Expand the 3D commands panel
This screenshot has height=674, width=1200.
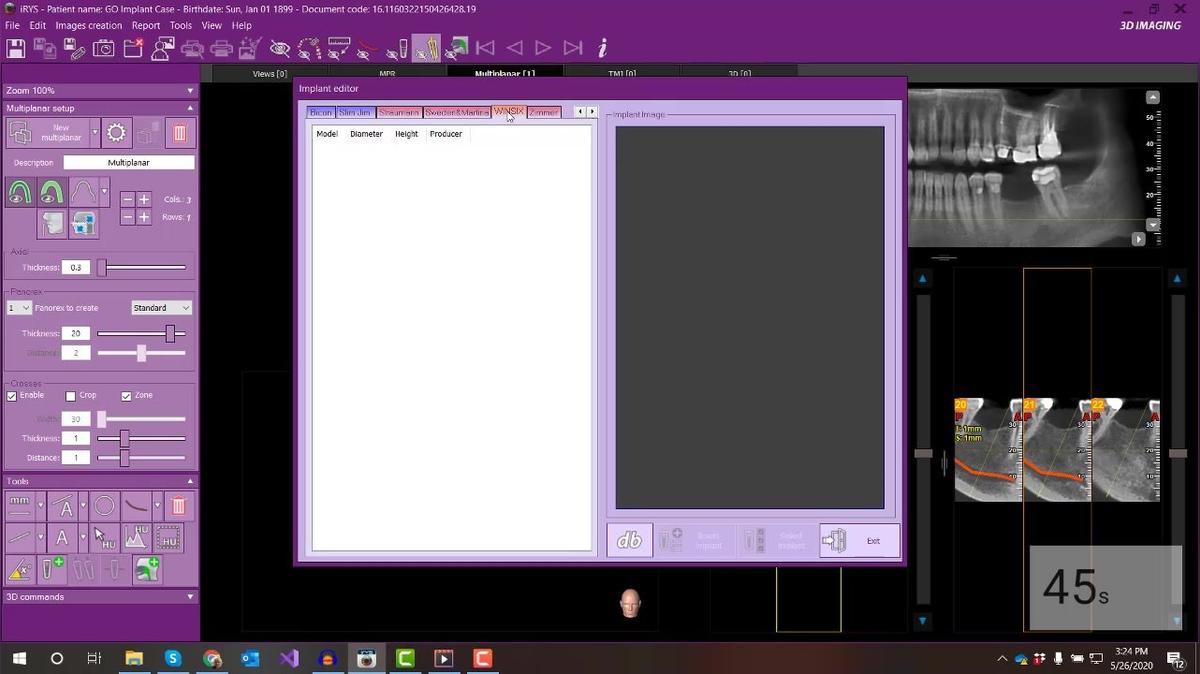190,597
